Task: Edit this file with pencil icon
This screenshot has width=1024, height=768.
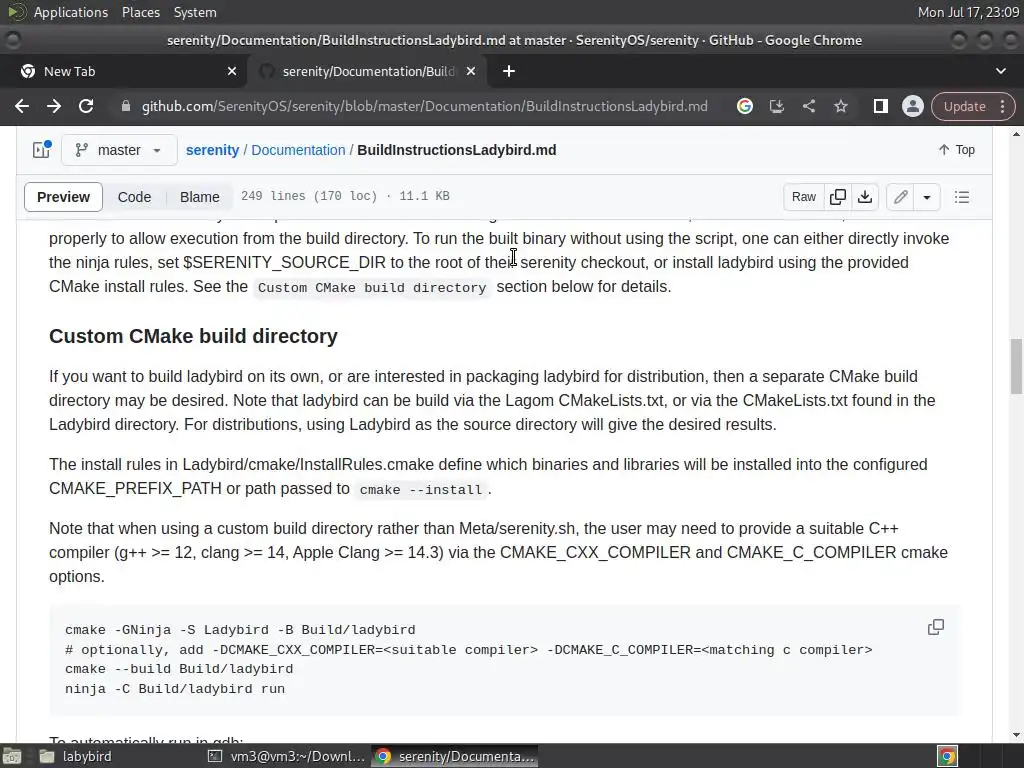Action: click(x=901, y=197)
